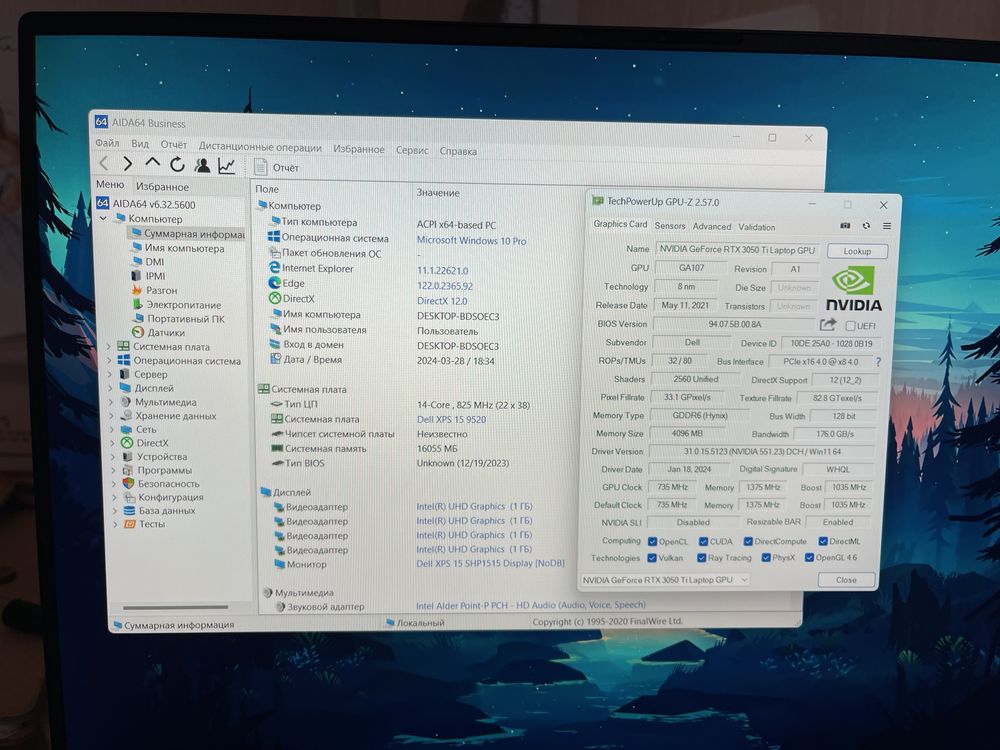
Task: Toggle the DirectML checkbox
Action: point(823,541)
